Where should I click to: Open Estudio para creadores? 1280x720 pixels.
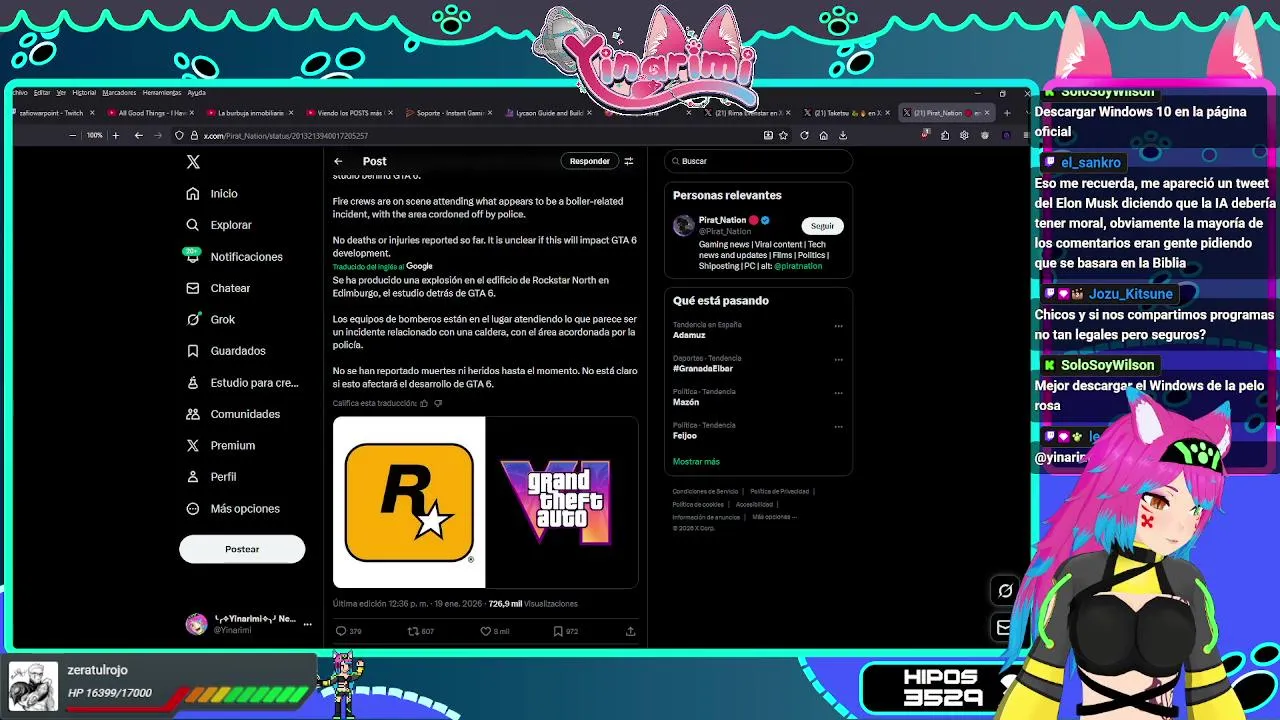click(242, 383)
